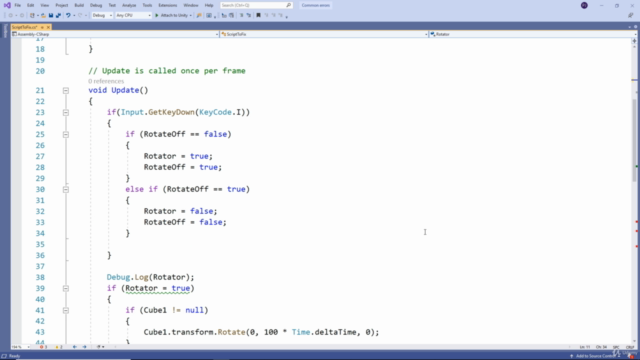Open the Help menu

[209, 5]
